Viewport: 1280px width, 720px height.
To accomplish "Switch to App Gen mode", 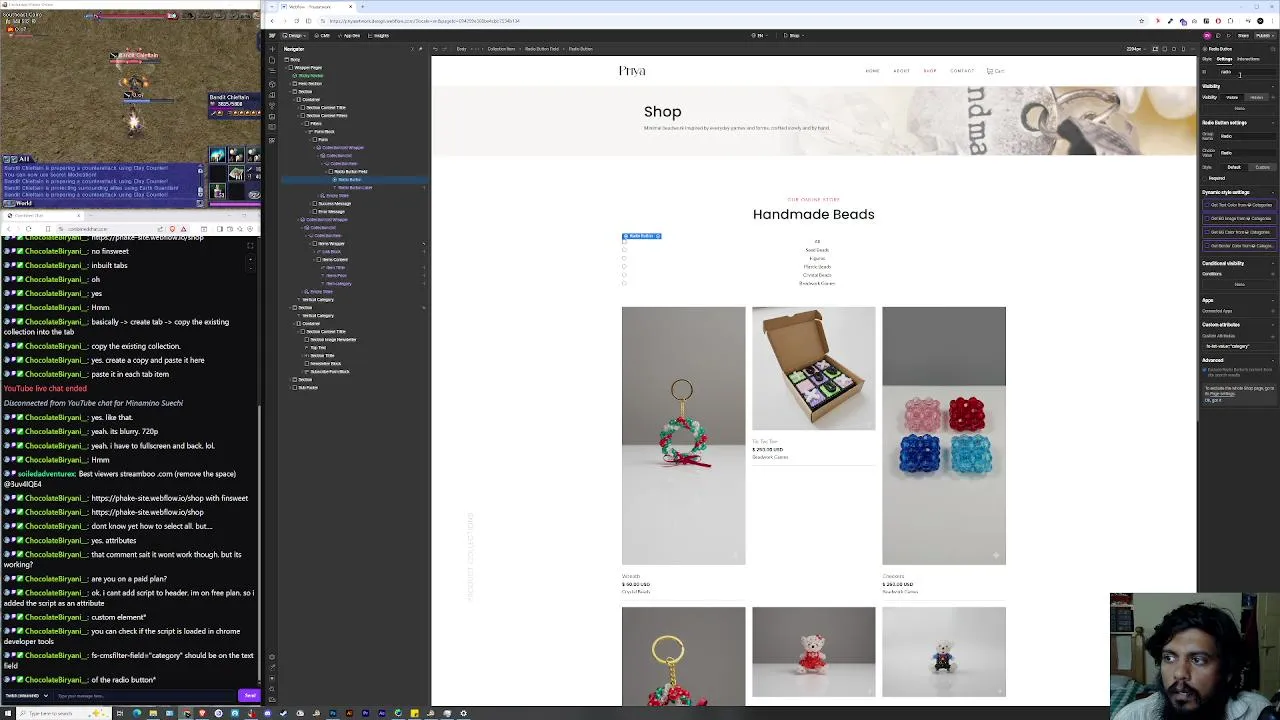I will [x=350, y=35].
